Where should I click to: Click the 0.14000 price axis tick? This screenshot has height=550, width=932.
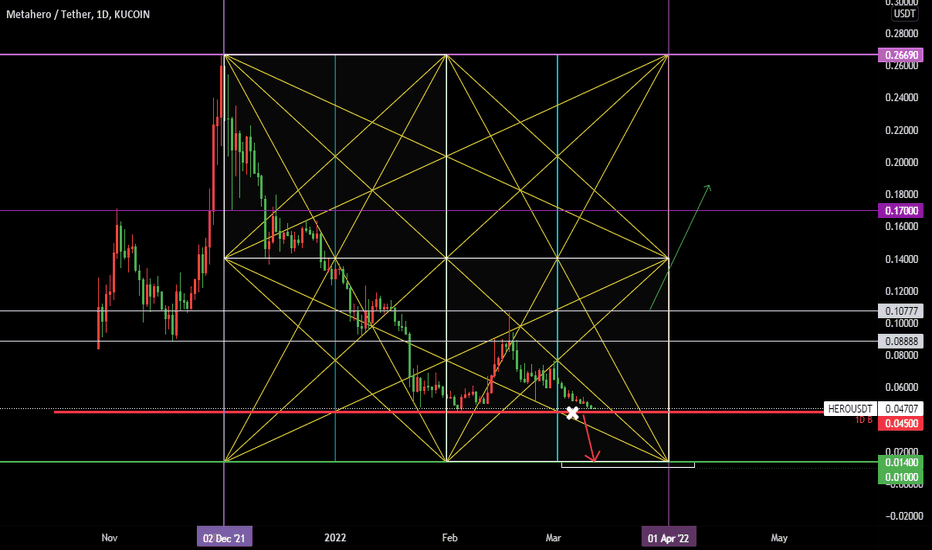click(x=901, y=259)
